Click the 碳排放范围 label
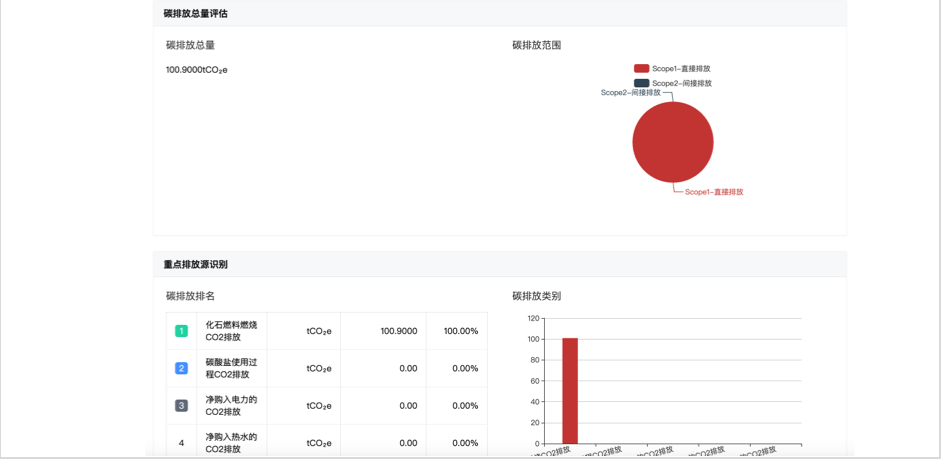This screenshot has height=464, width=944. (x=536, y=45)
